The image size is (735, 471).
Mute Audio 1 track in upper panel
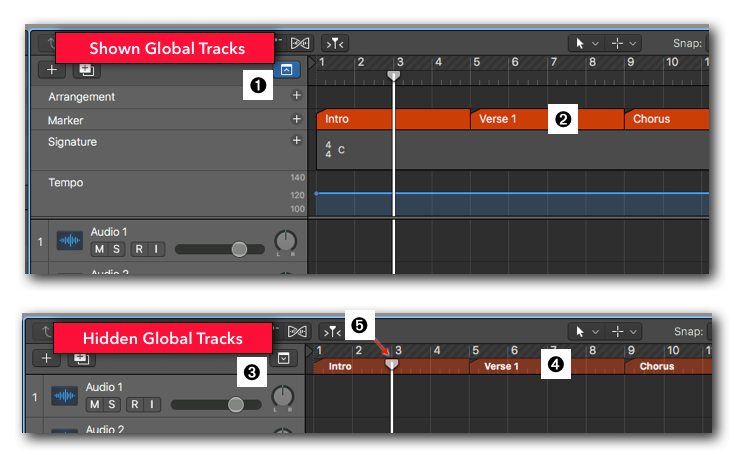(99, 249)
